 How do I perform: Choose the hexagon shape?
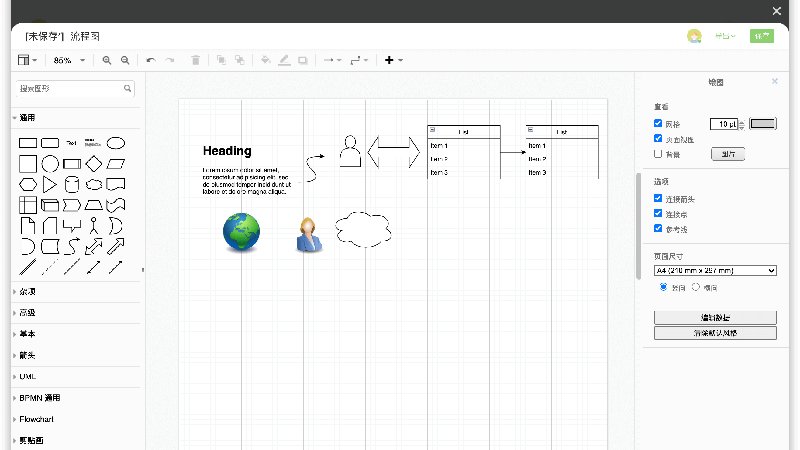click(28, 184)
